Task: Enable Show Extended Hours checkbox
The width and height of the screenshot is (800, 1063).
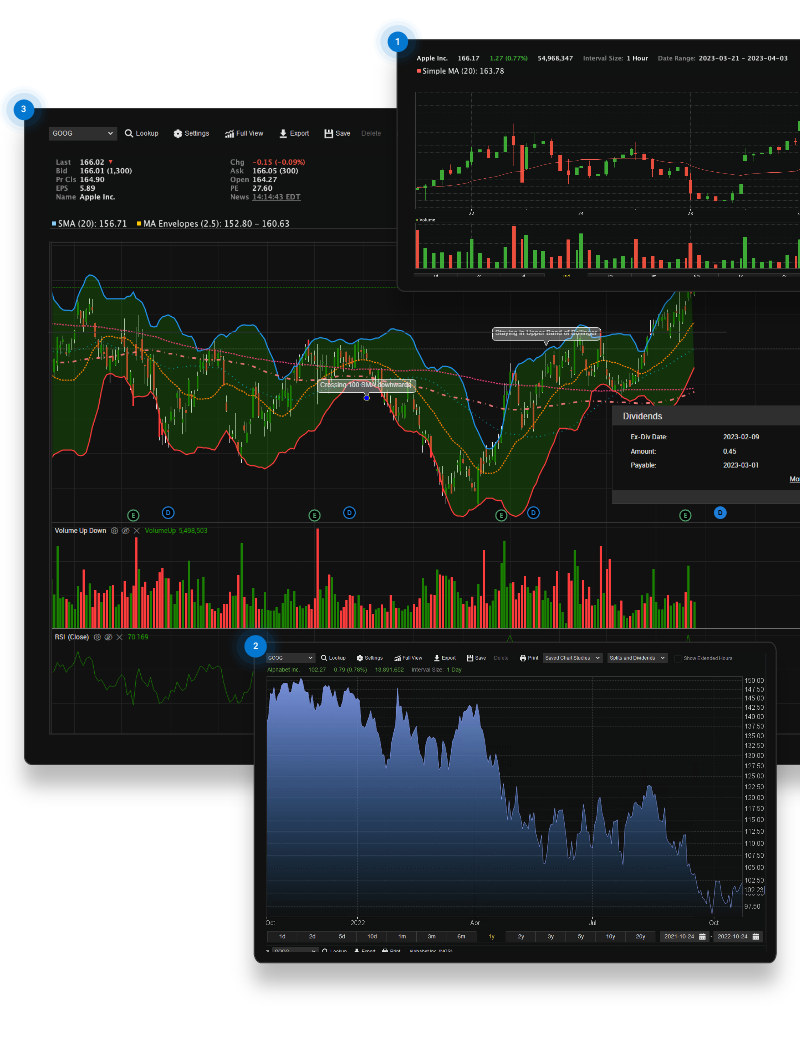Action: click(x=676, y=658)
